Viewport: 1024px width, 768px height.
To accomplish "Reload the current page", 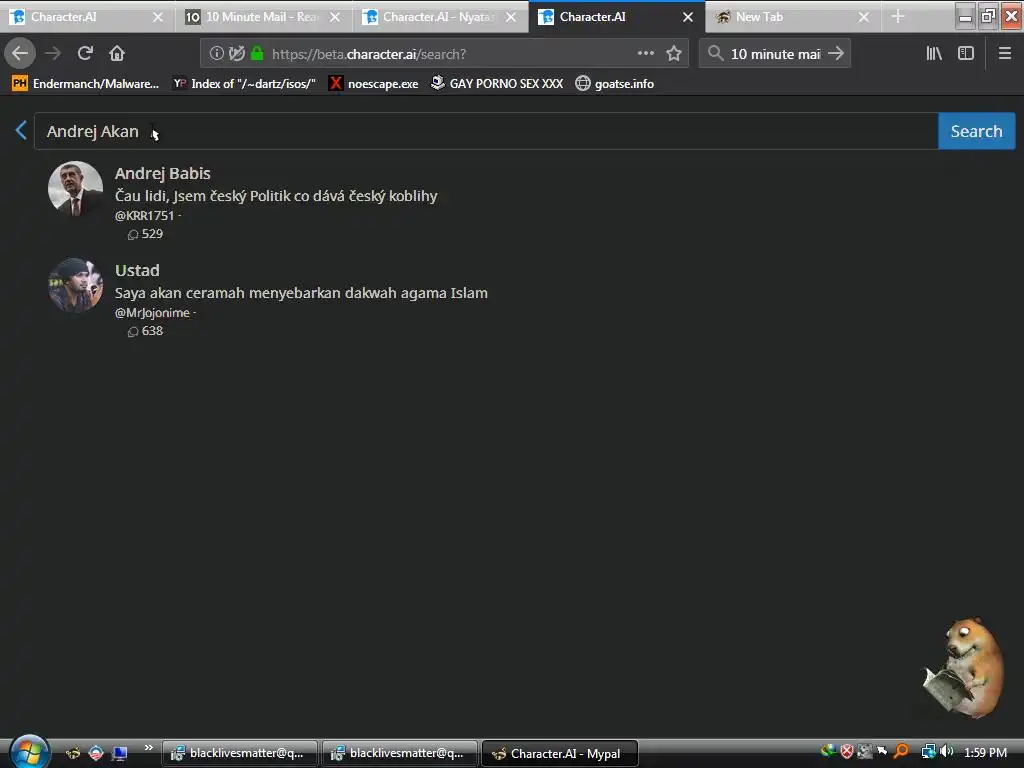I will (x=85, y=54).
